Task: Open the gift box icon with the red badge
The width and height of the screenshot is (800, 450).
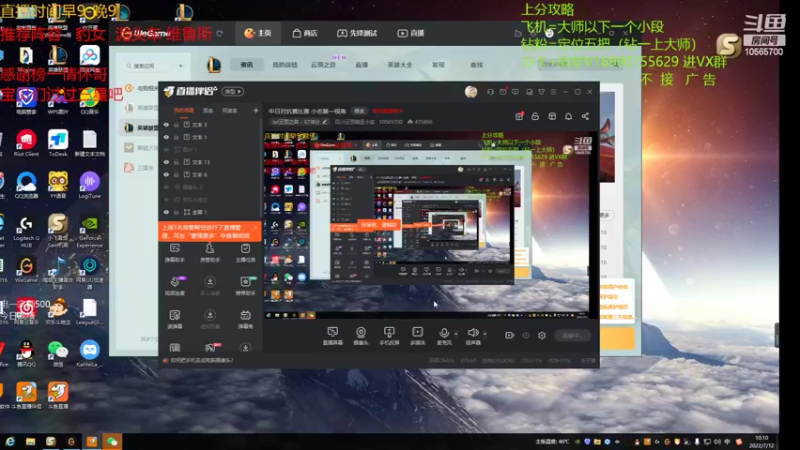Action: click(519, 116)
